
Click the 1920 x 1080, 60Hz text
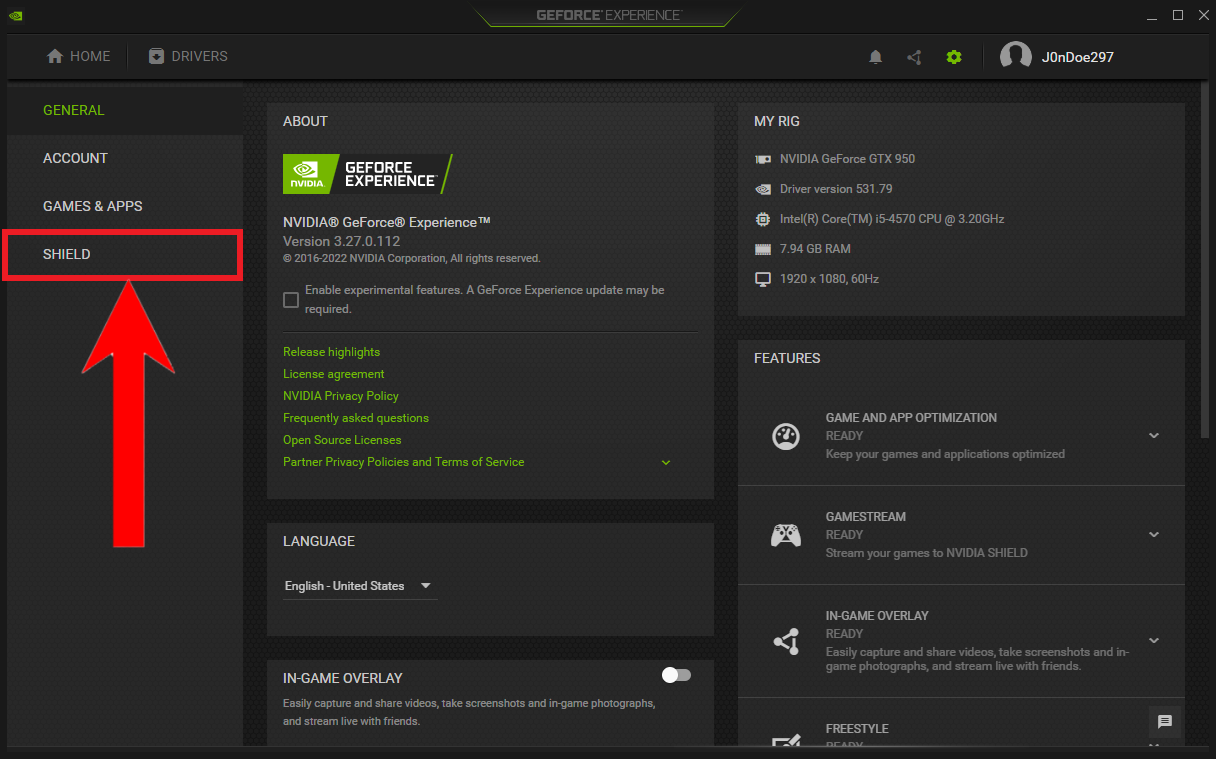coord(829,279)
